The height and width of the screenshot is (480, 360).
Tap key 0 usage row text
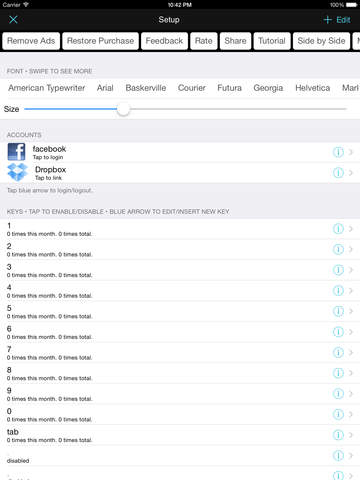pyautogui.click(x=49, y=420)
